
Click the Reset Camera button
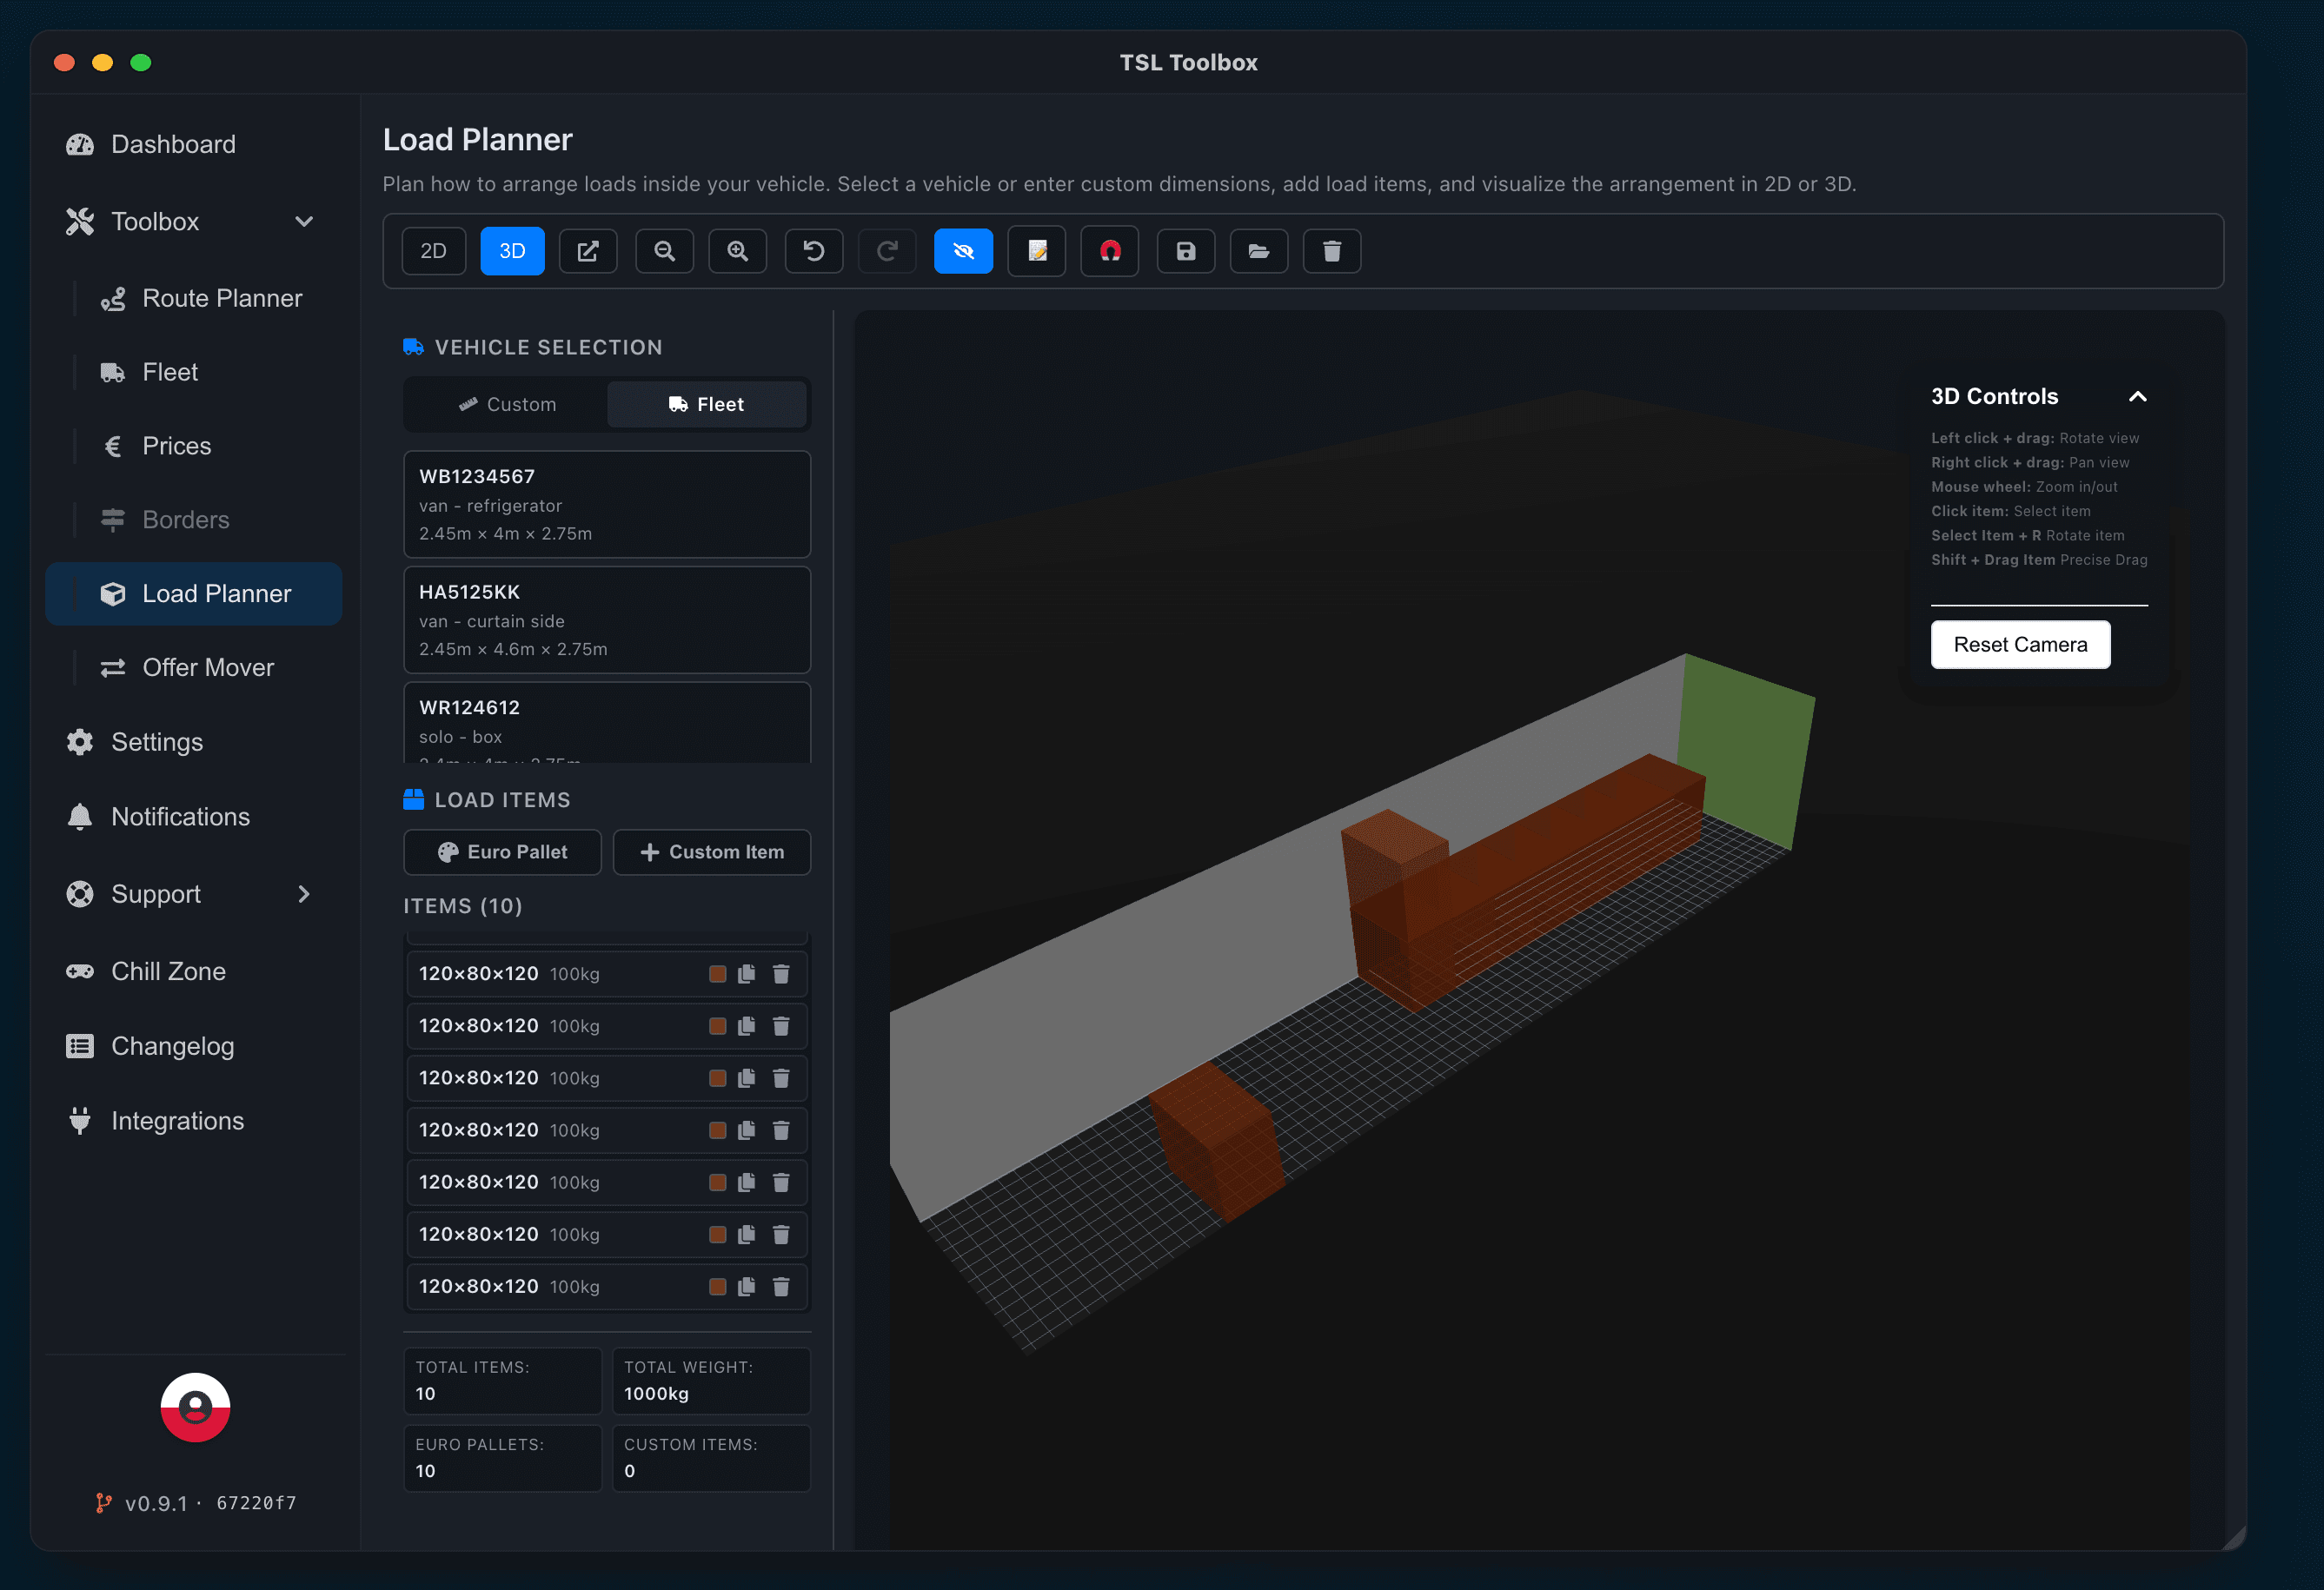pos(2020,645)
